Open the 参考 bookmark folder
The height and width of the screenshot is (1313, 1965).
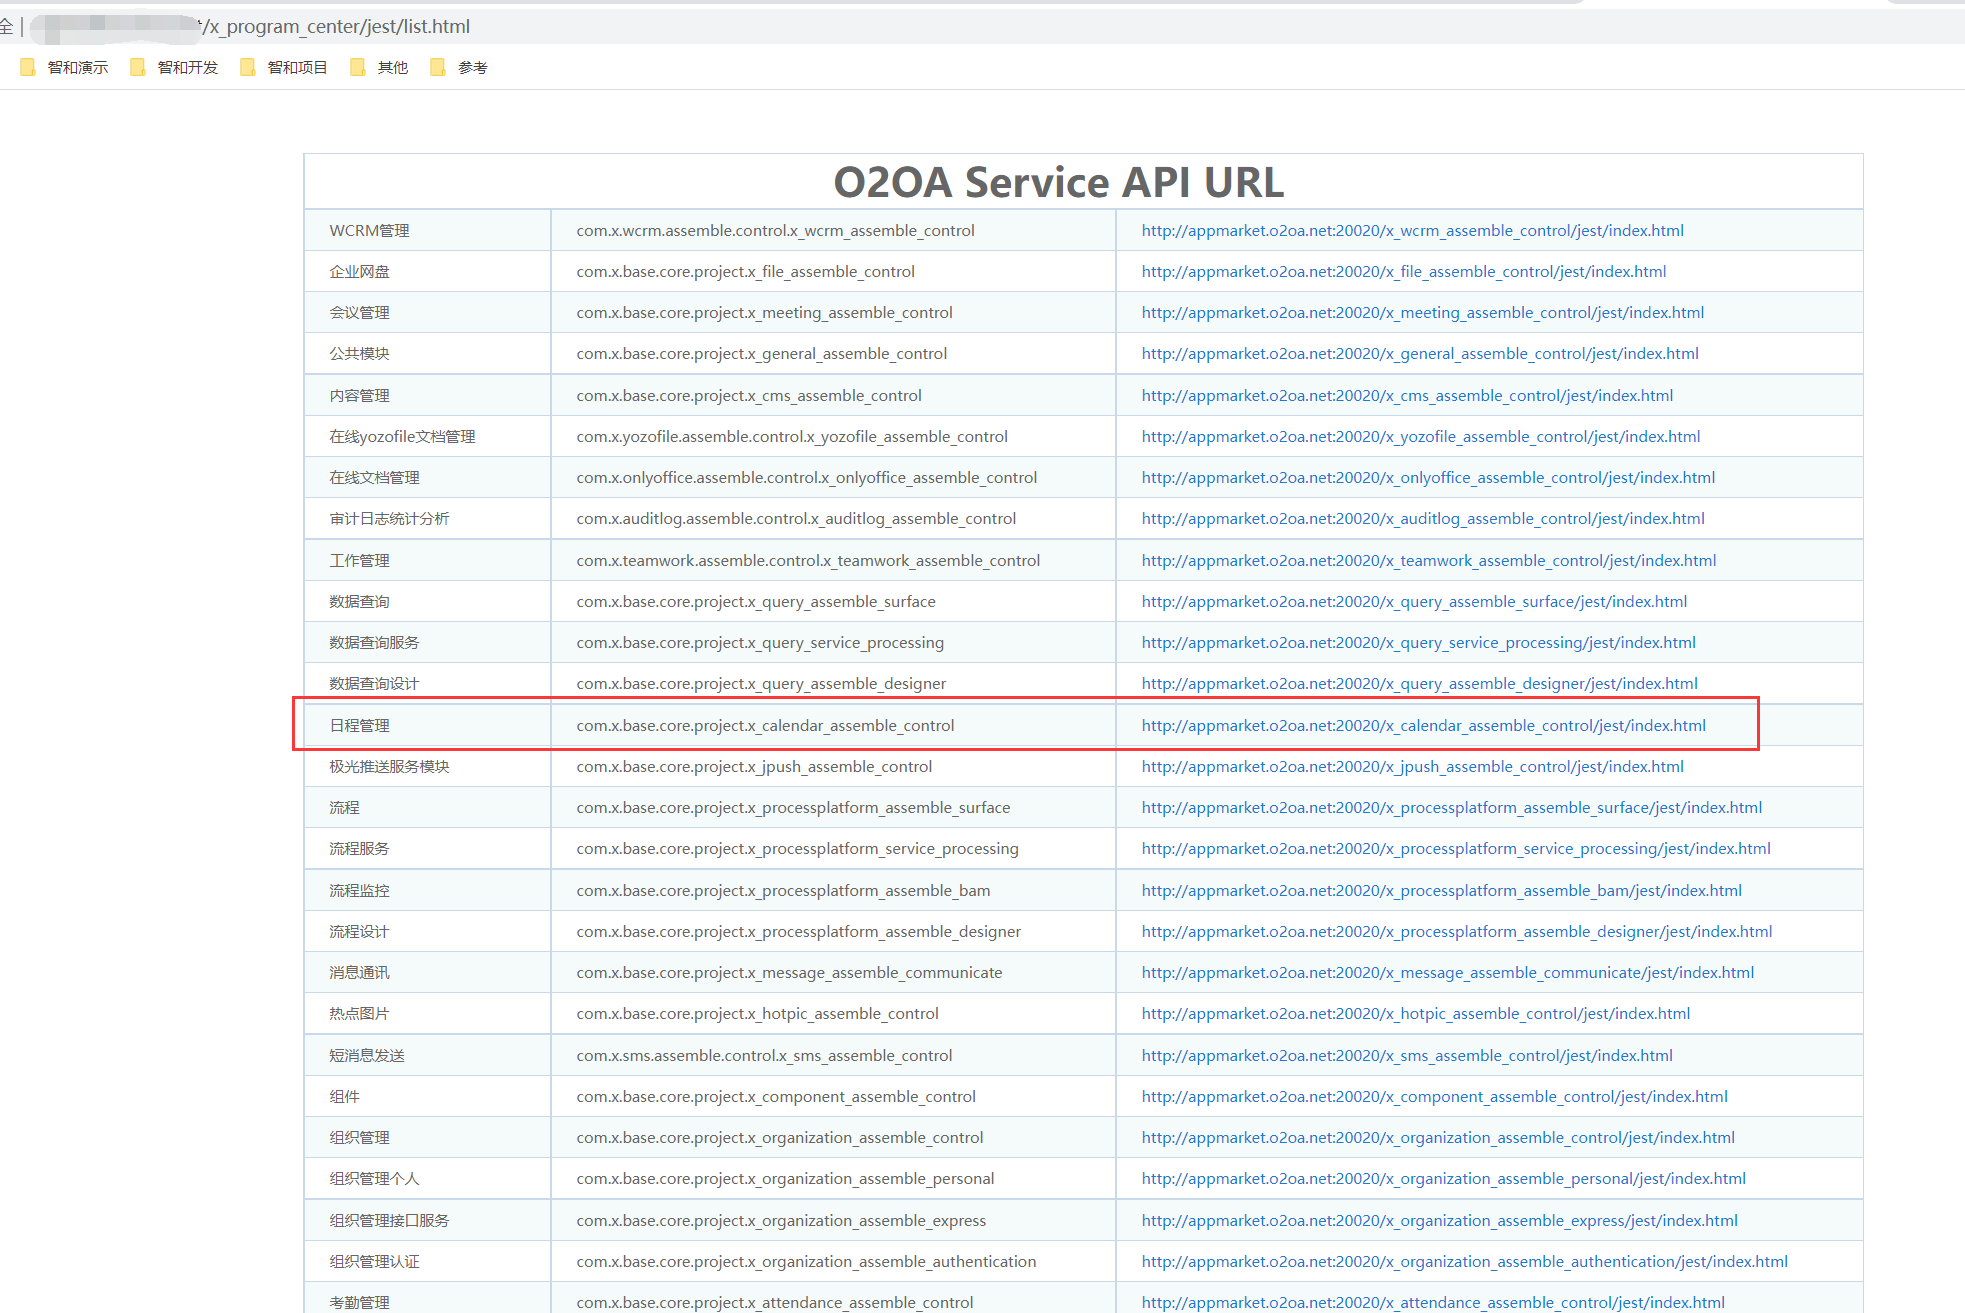pos(461,67)
